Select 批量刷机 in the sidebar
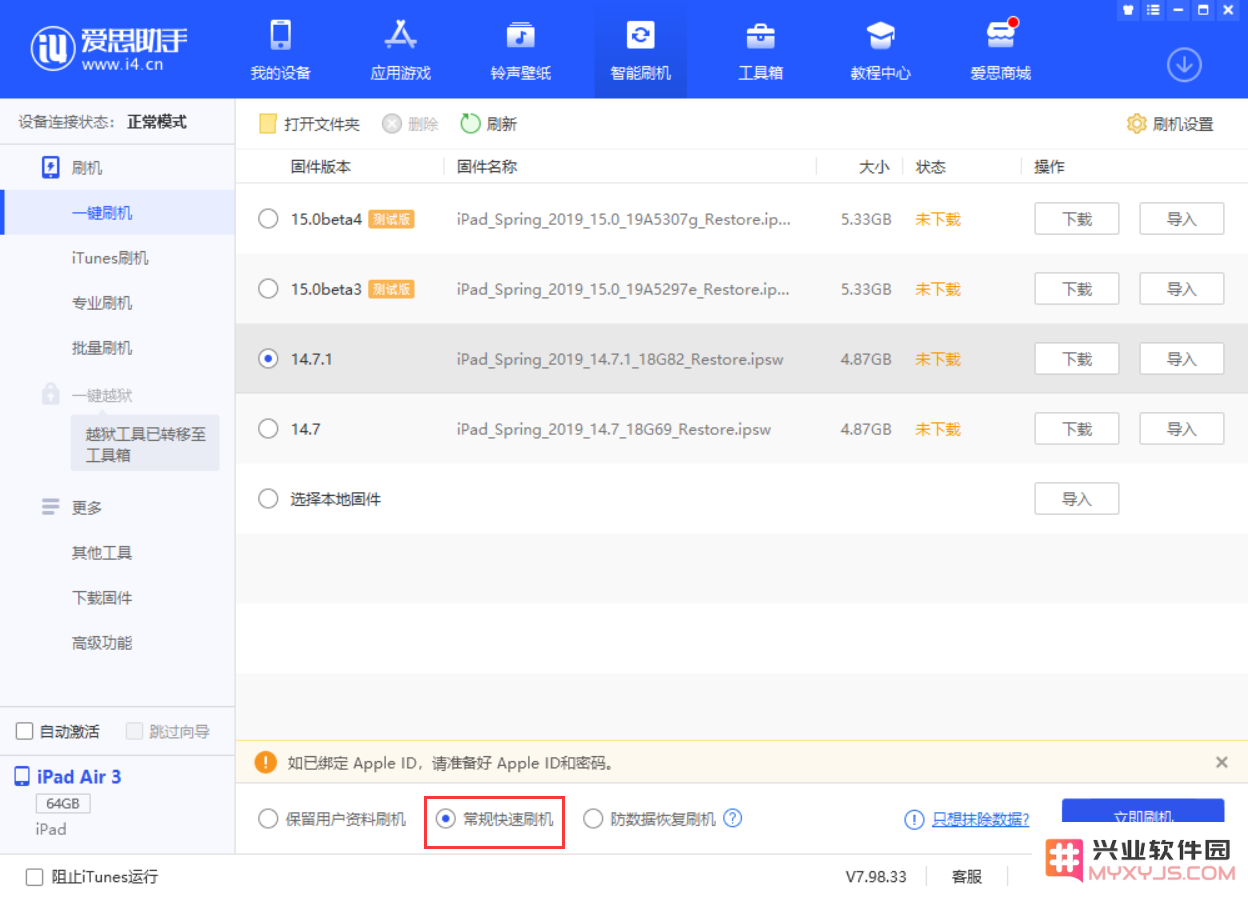Screen dimensions: 1248x897 coord(102,348)
